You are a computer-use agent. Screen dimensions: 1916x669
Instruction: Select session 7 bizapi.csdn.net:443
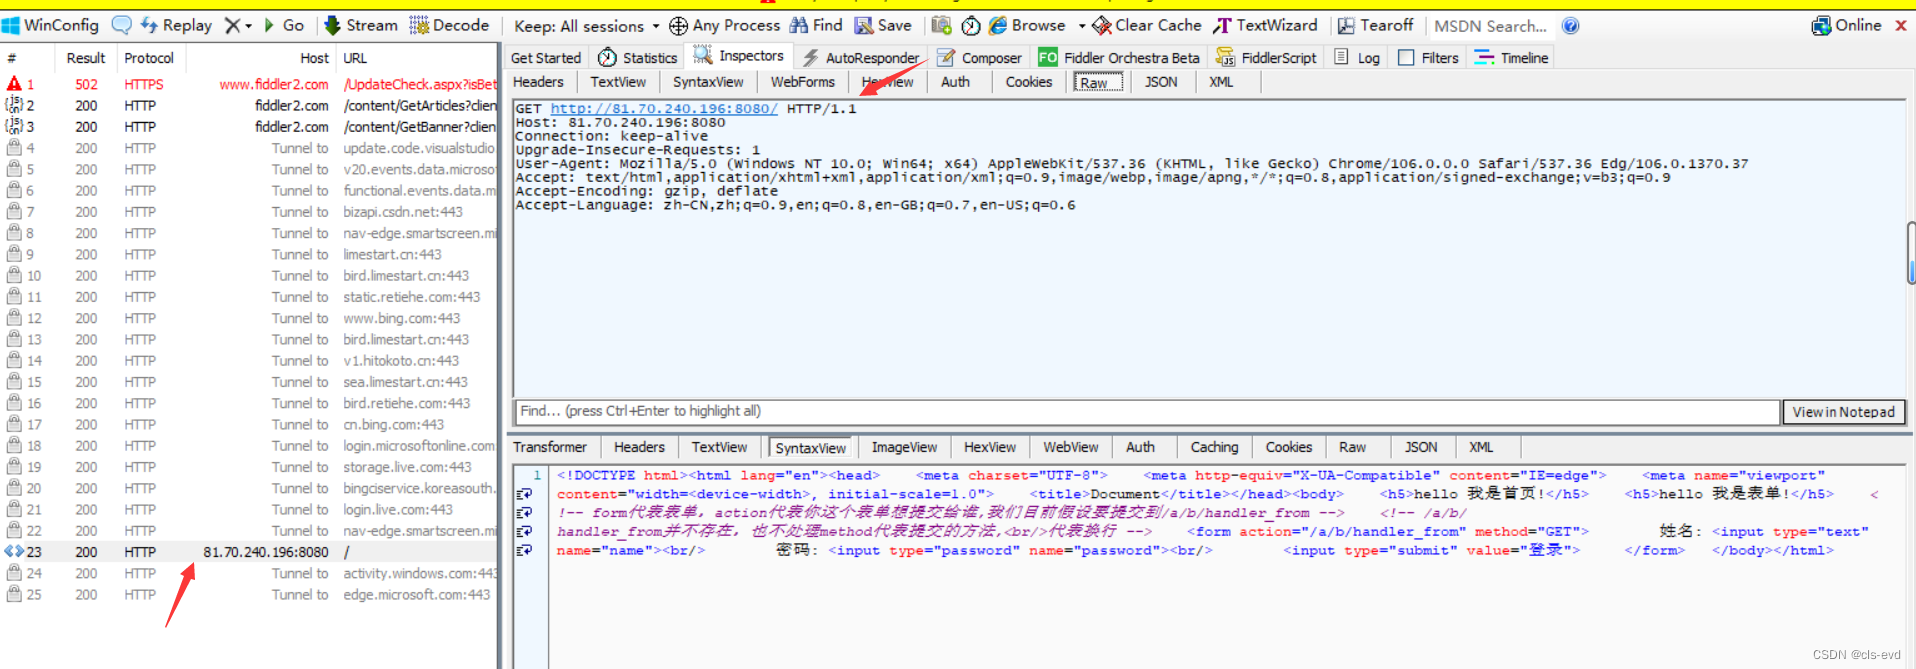(x=249, y=212)
